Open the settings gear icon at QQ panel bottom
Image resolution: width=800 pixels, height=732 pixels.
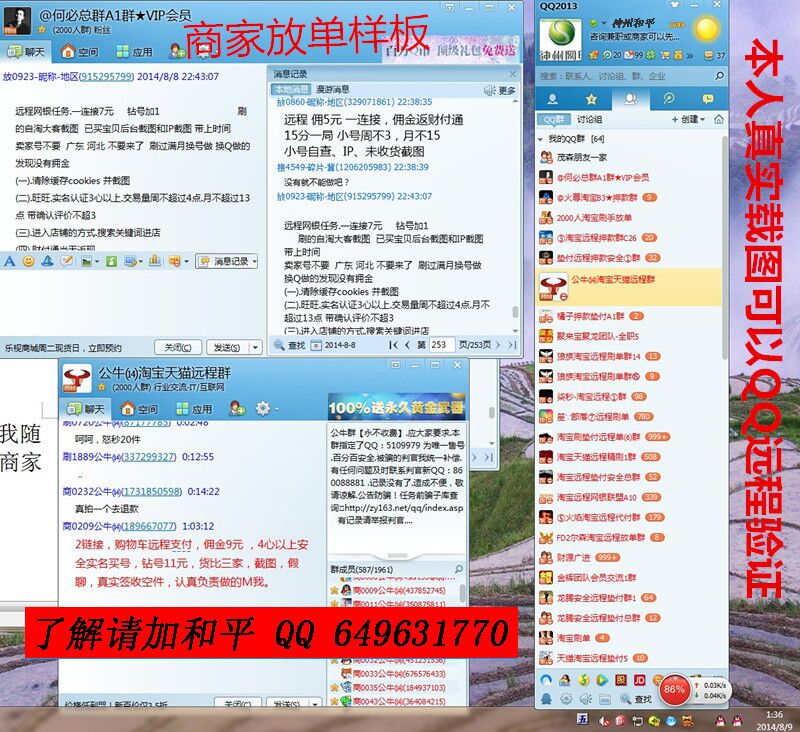564,699
